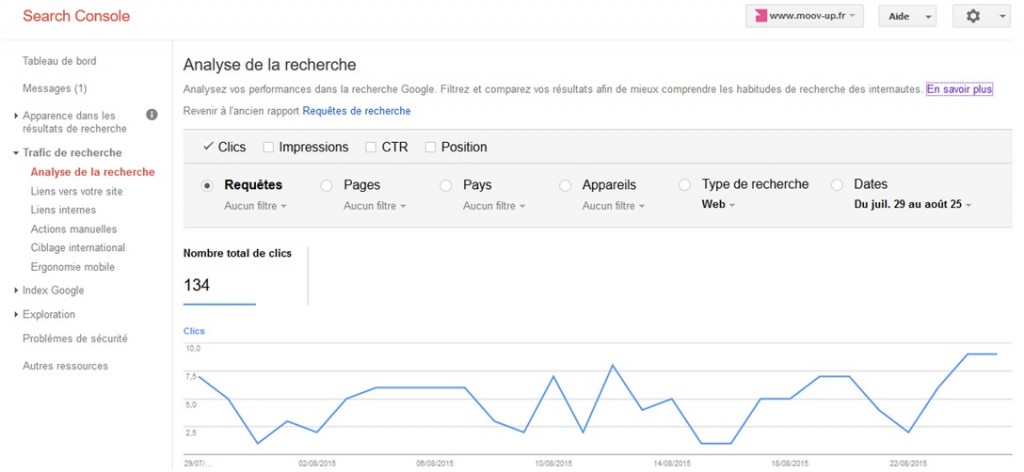Open the Web search type dropdown
The height and width of the screenshot is (472, 1024).
coord(718,204)
